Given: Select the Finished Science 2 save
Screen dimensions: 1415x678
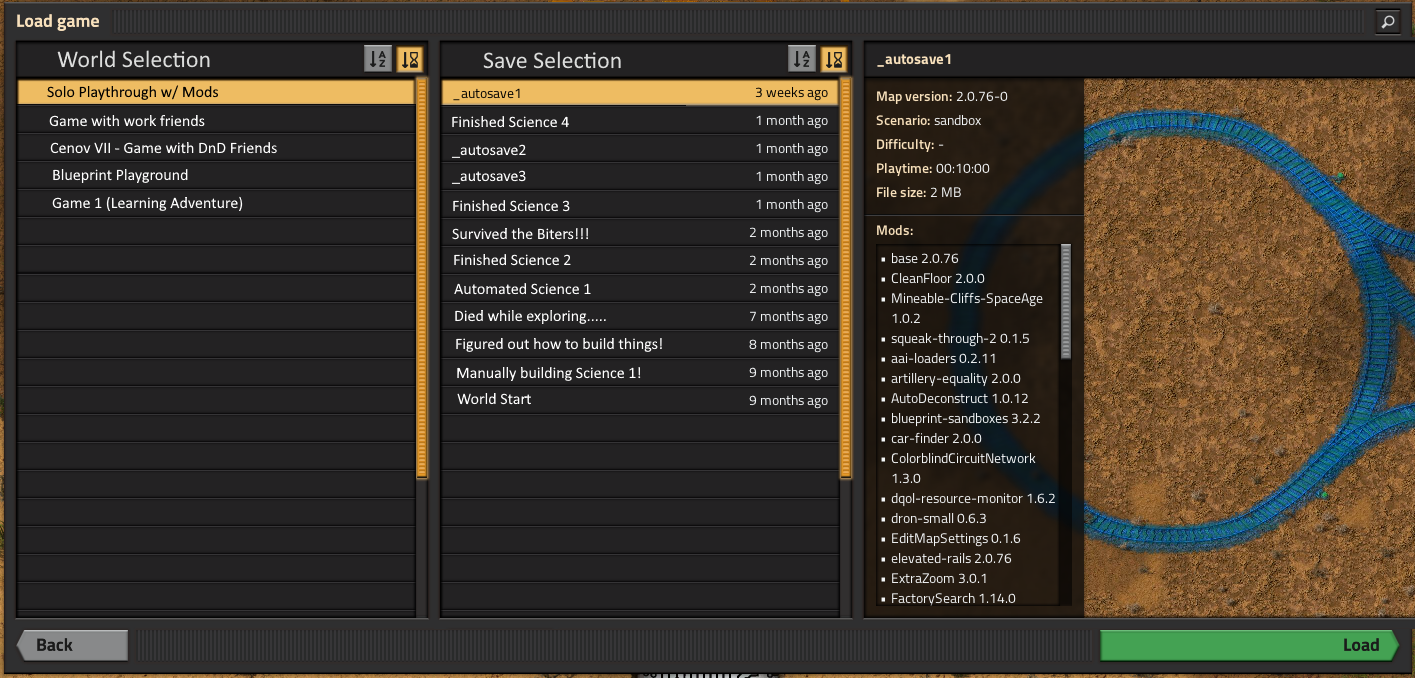Looking at the screenshot, I should coord(640,260).
